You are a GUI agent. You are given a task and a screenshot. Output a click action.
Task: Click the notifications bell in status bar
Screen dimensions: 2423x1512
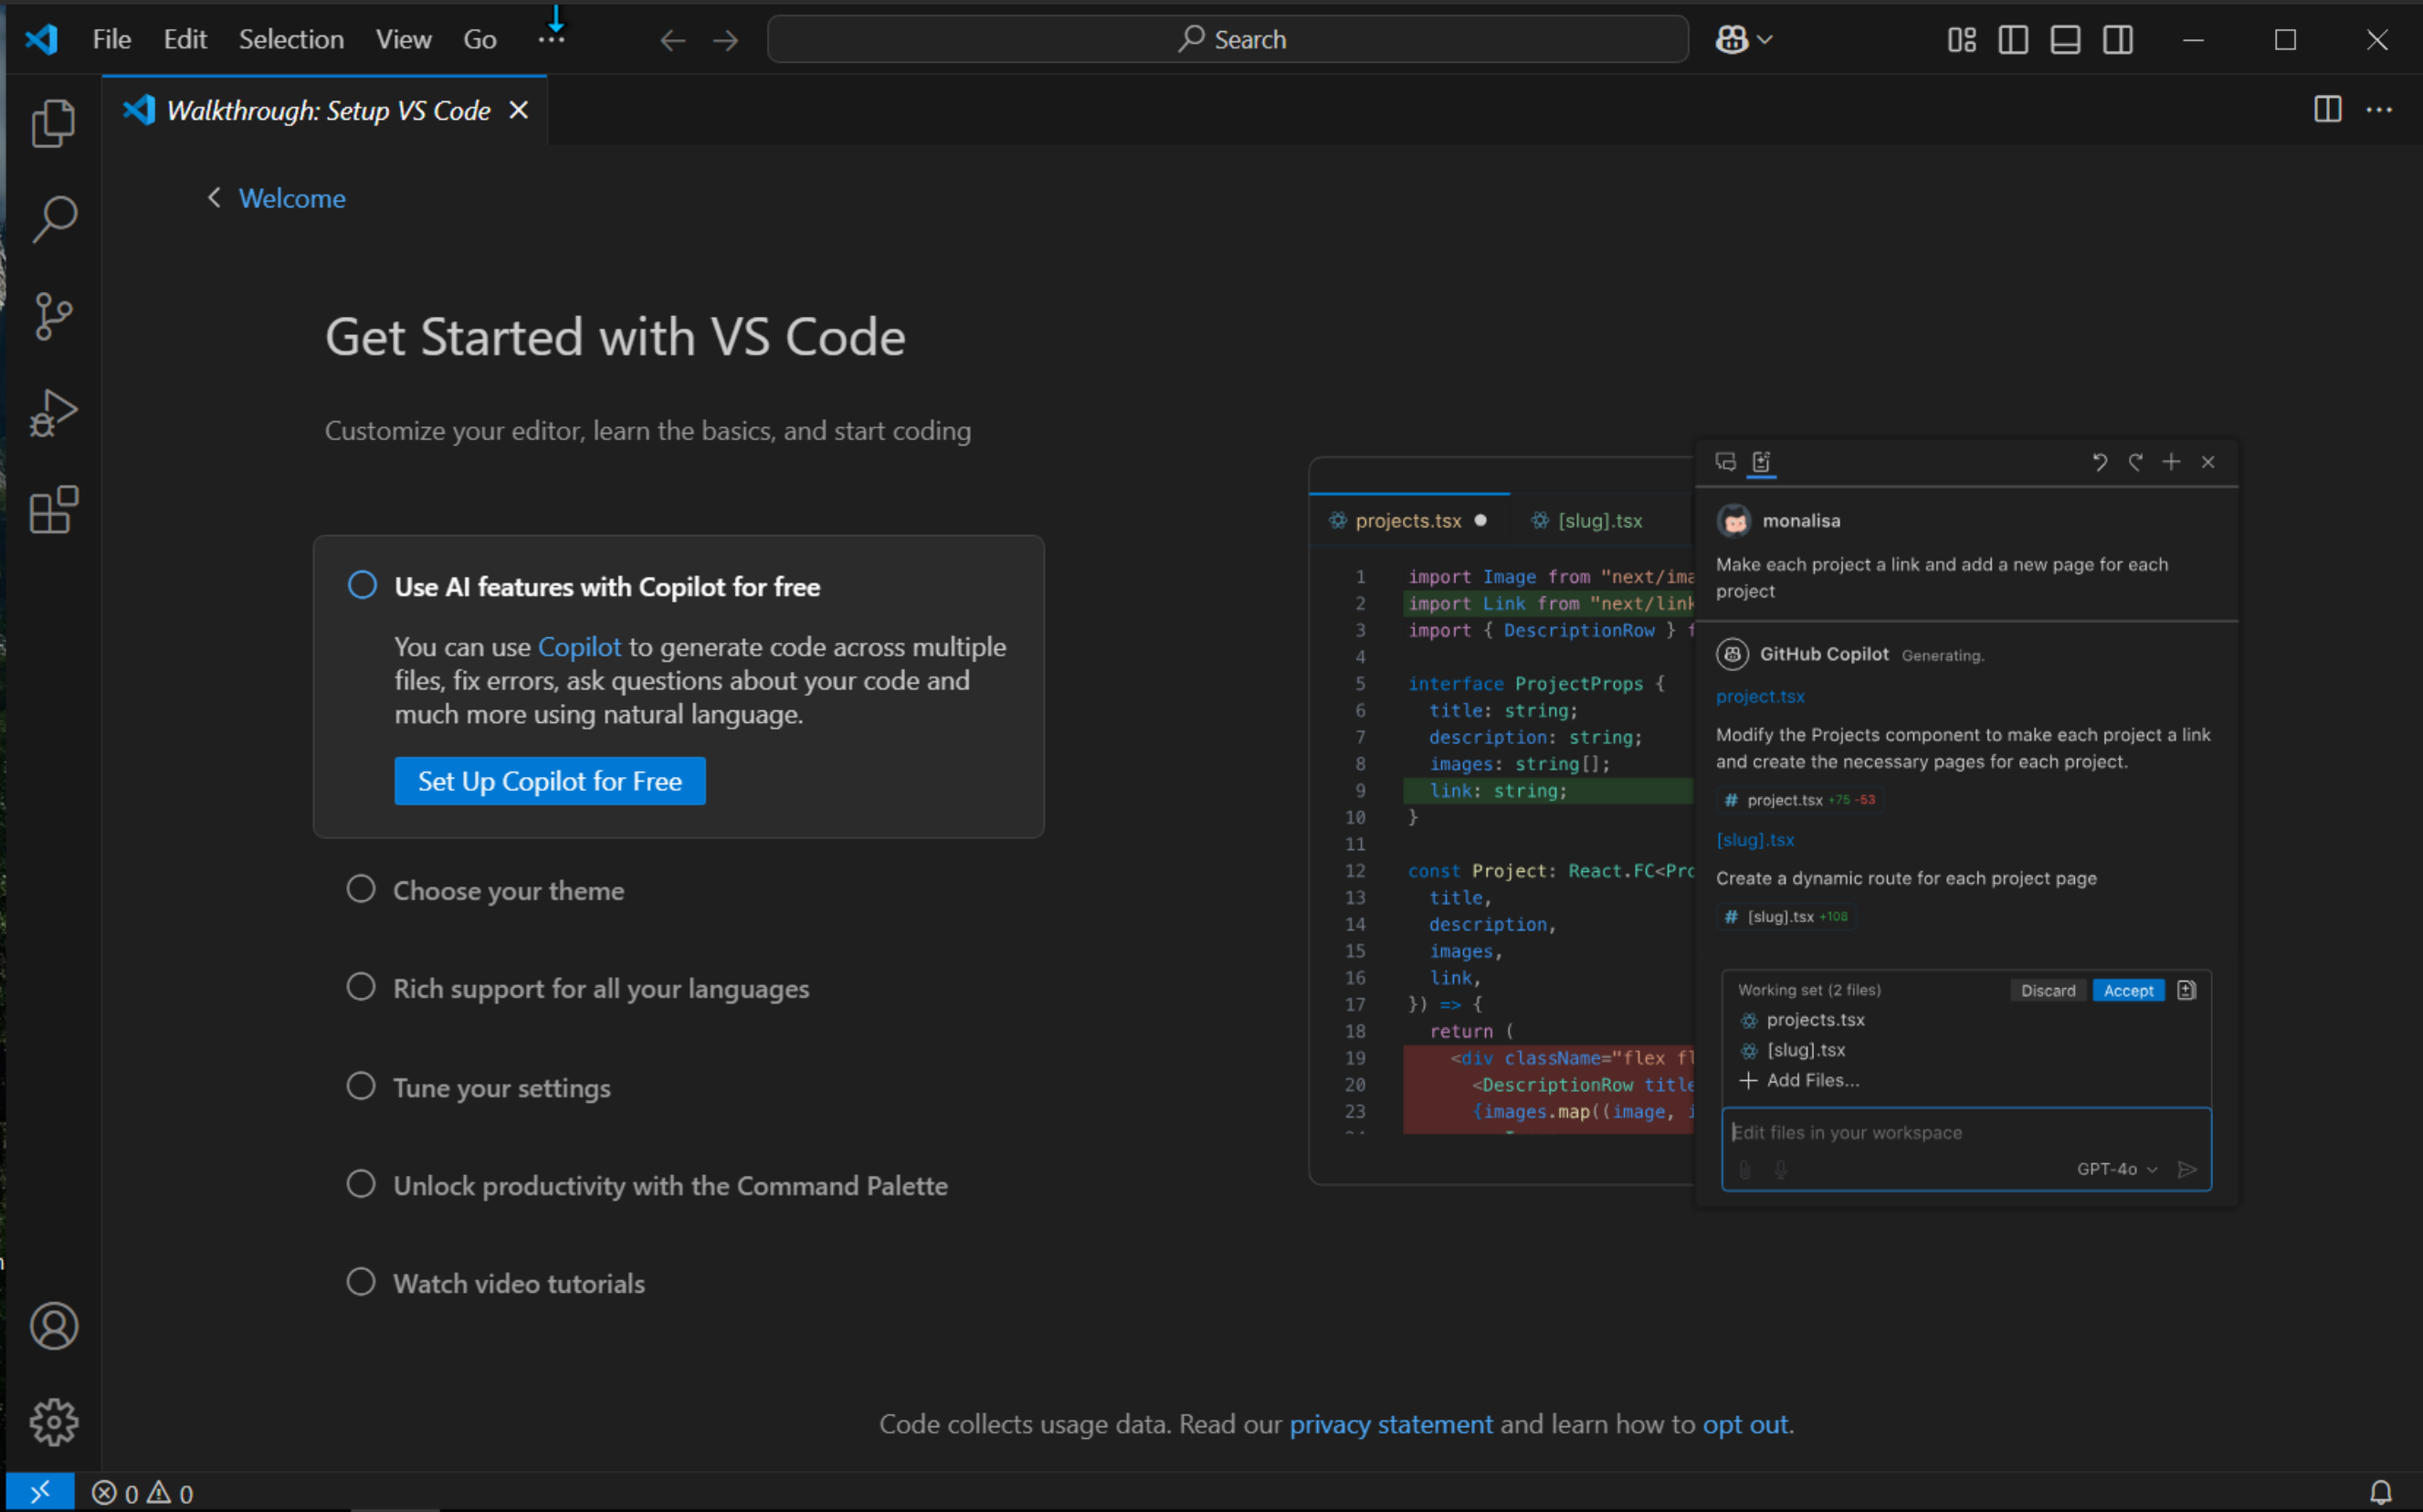(2380, 1492)
